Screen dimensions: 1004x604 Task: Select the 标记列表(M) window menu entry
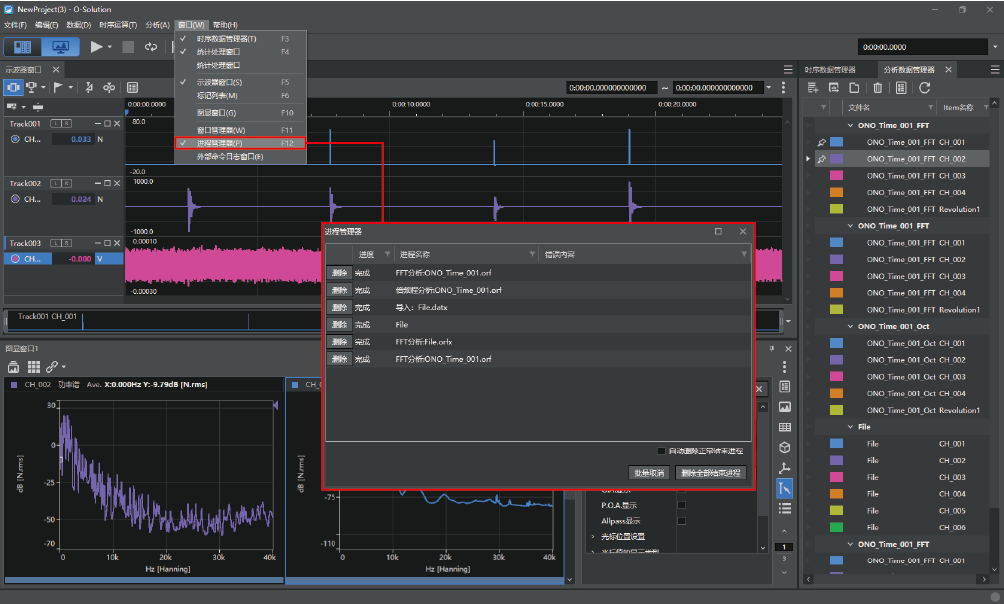[x=217, y=95]
